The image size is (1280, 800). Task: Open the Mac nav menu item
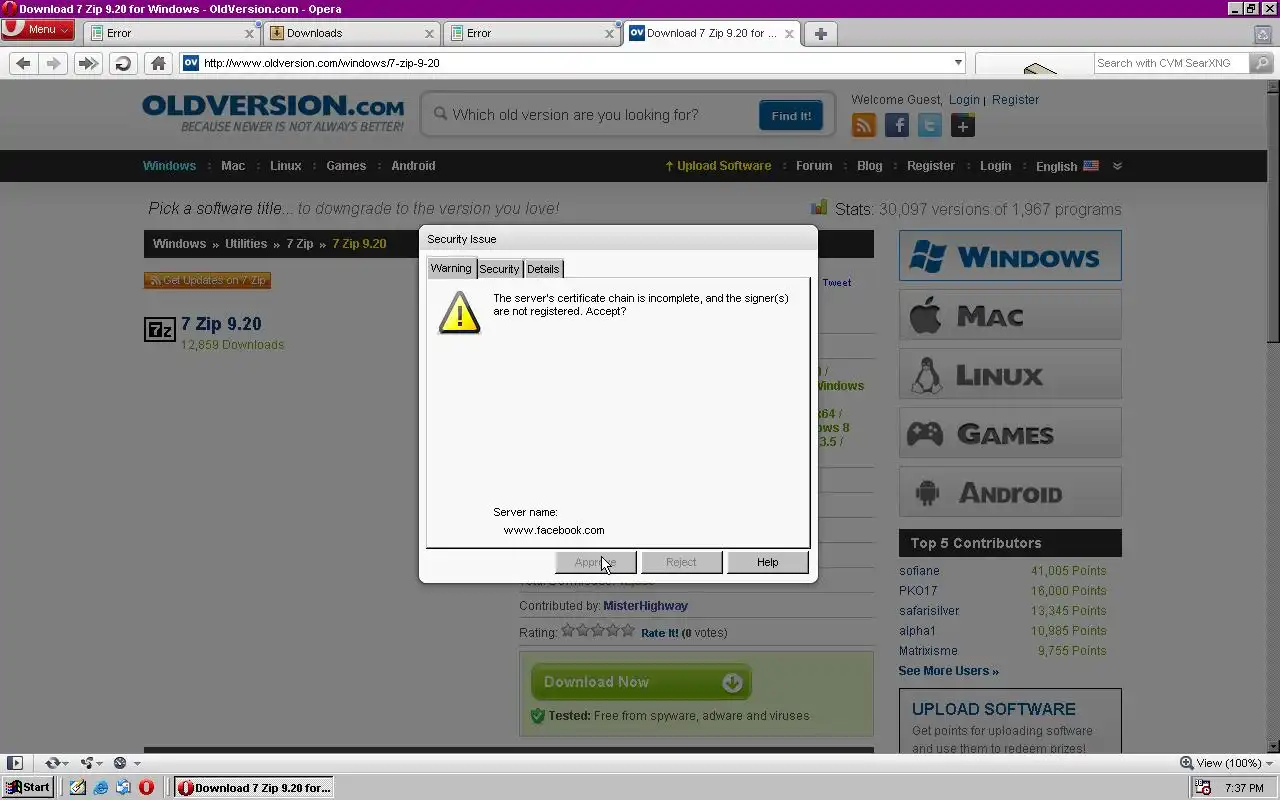pos(233,166)
